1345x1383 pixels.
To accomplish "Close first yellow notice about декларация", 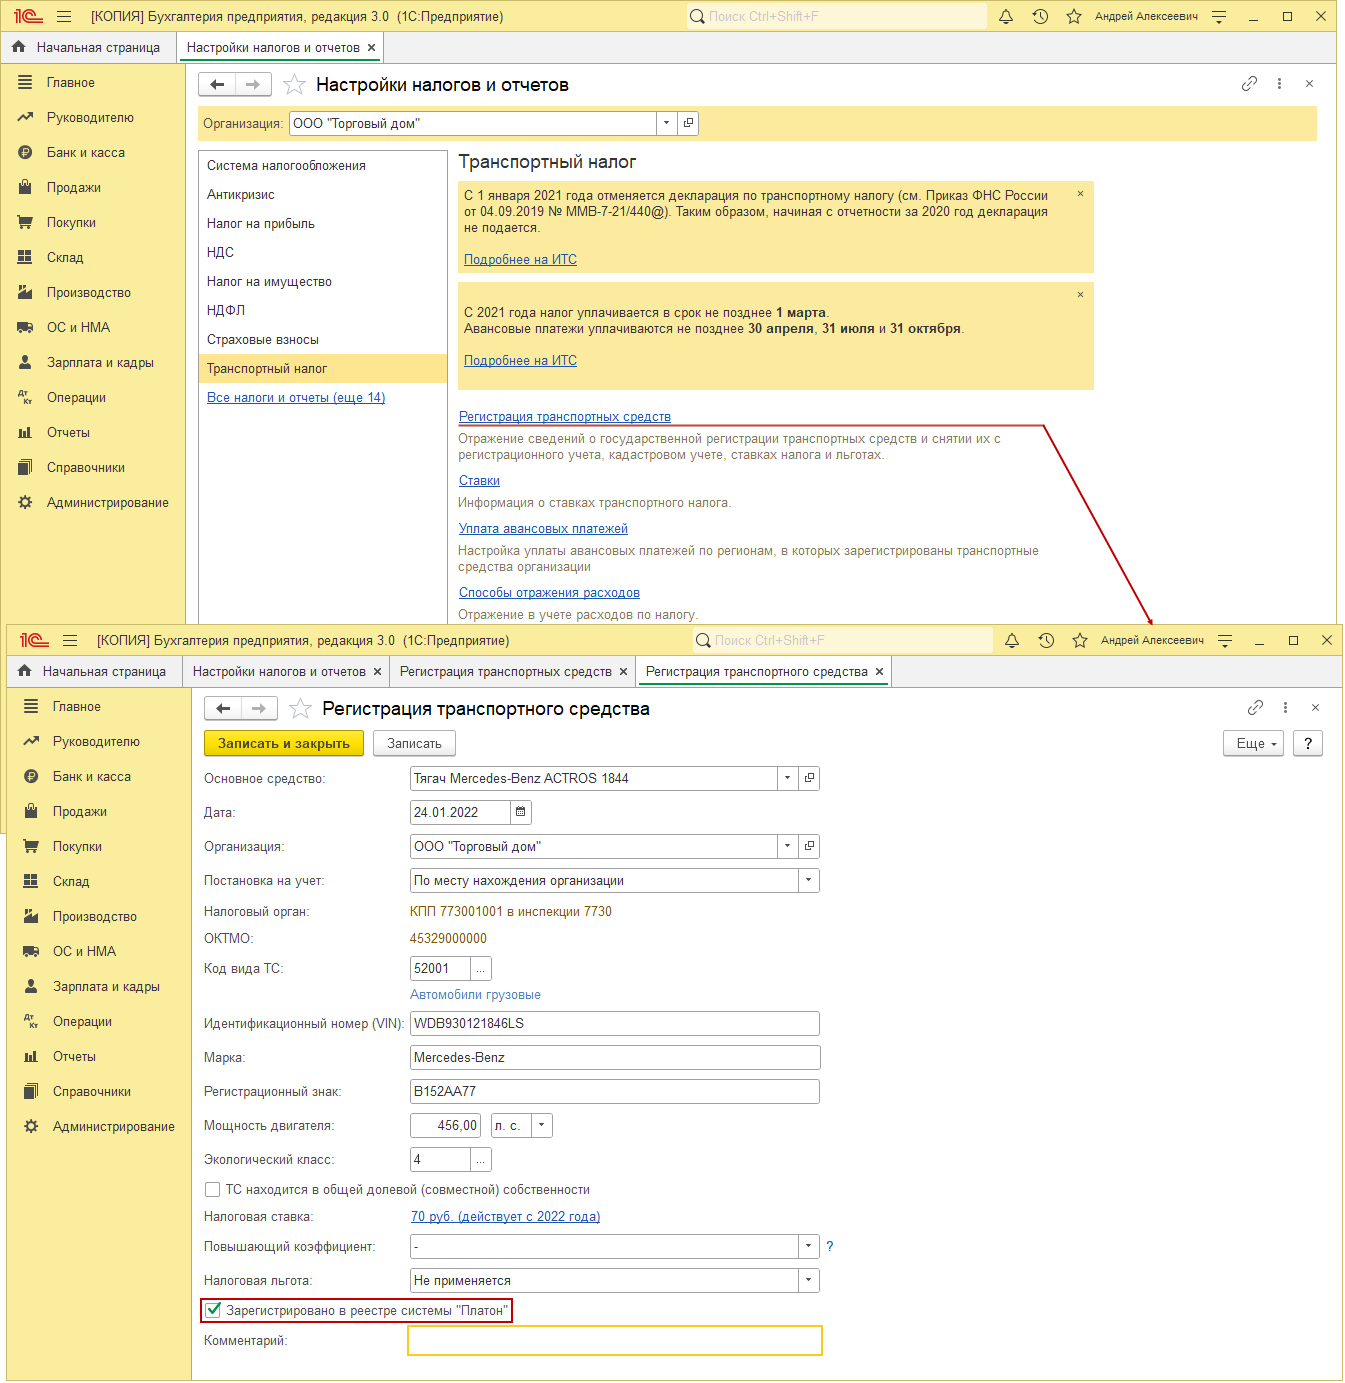I will point(1080,194).
